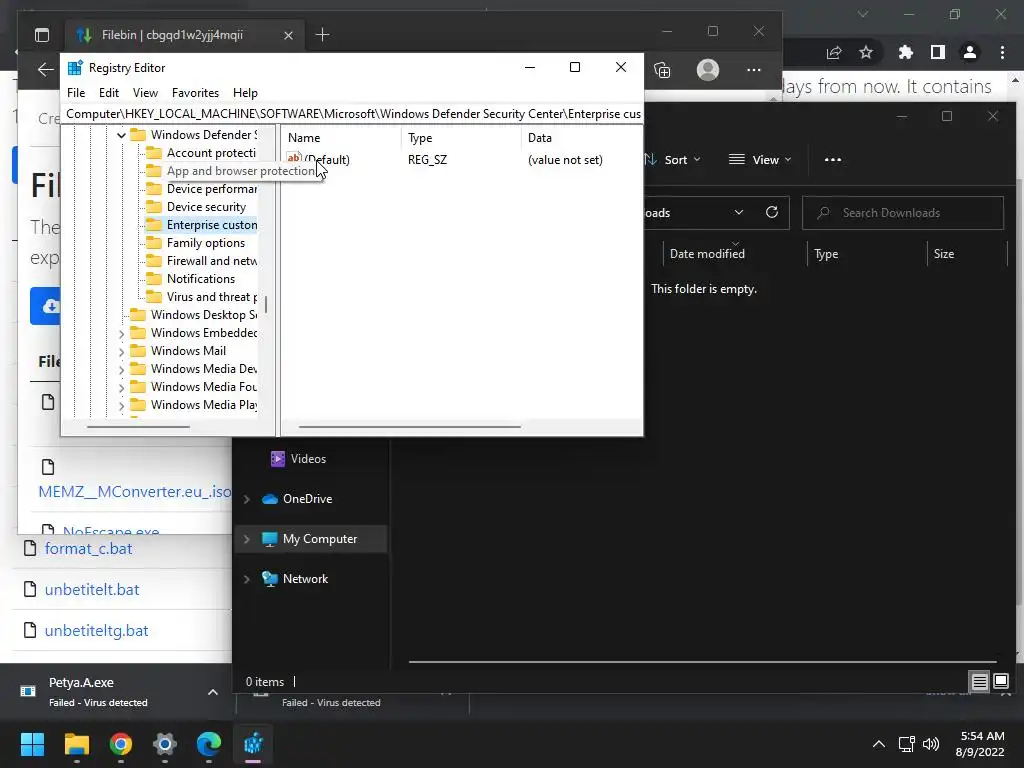Open the See more ellipsis in File Explorer

pyautogui.click(x=833, y=160)
